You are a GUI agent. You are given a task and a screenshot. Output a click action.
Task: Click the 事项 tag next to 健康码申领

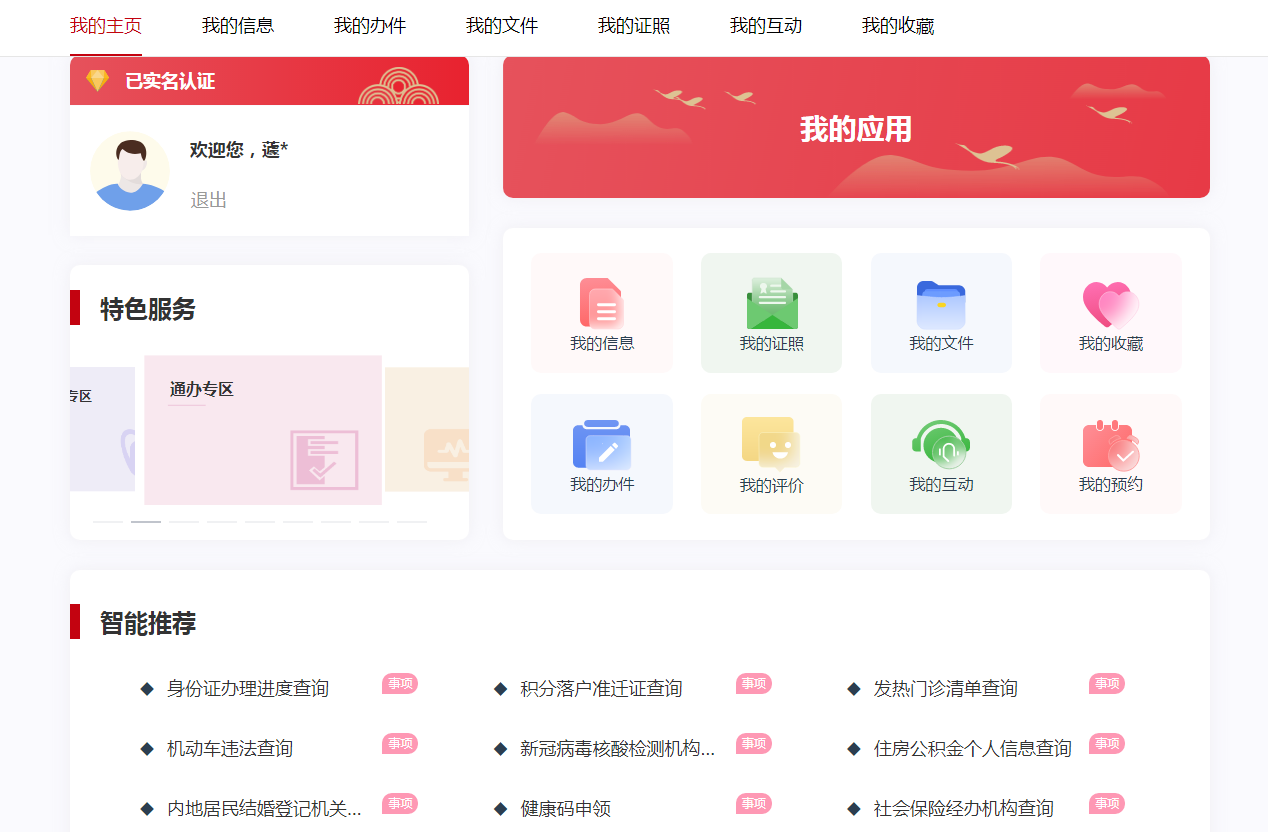pyautogui.click(x=754, y=804)
